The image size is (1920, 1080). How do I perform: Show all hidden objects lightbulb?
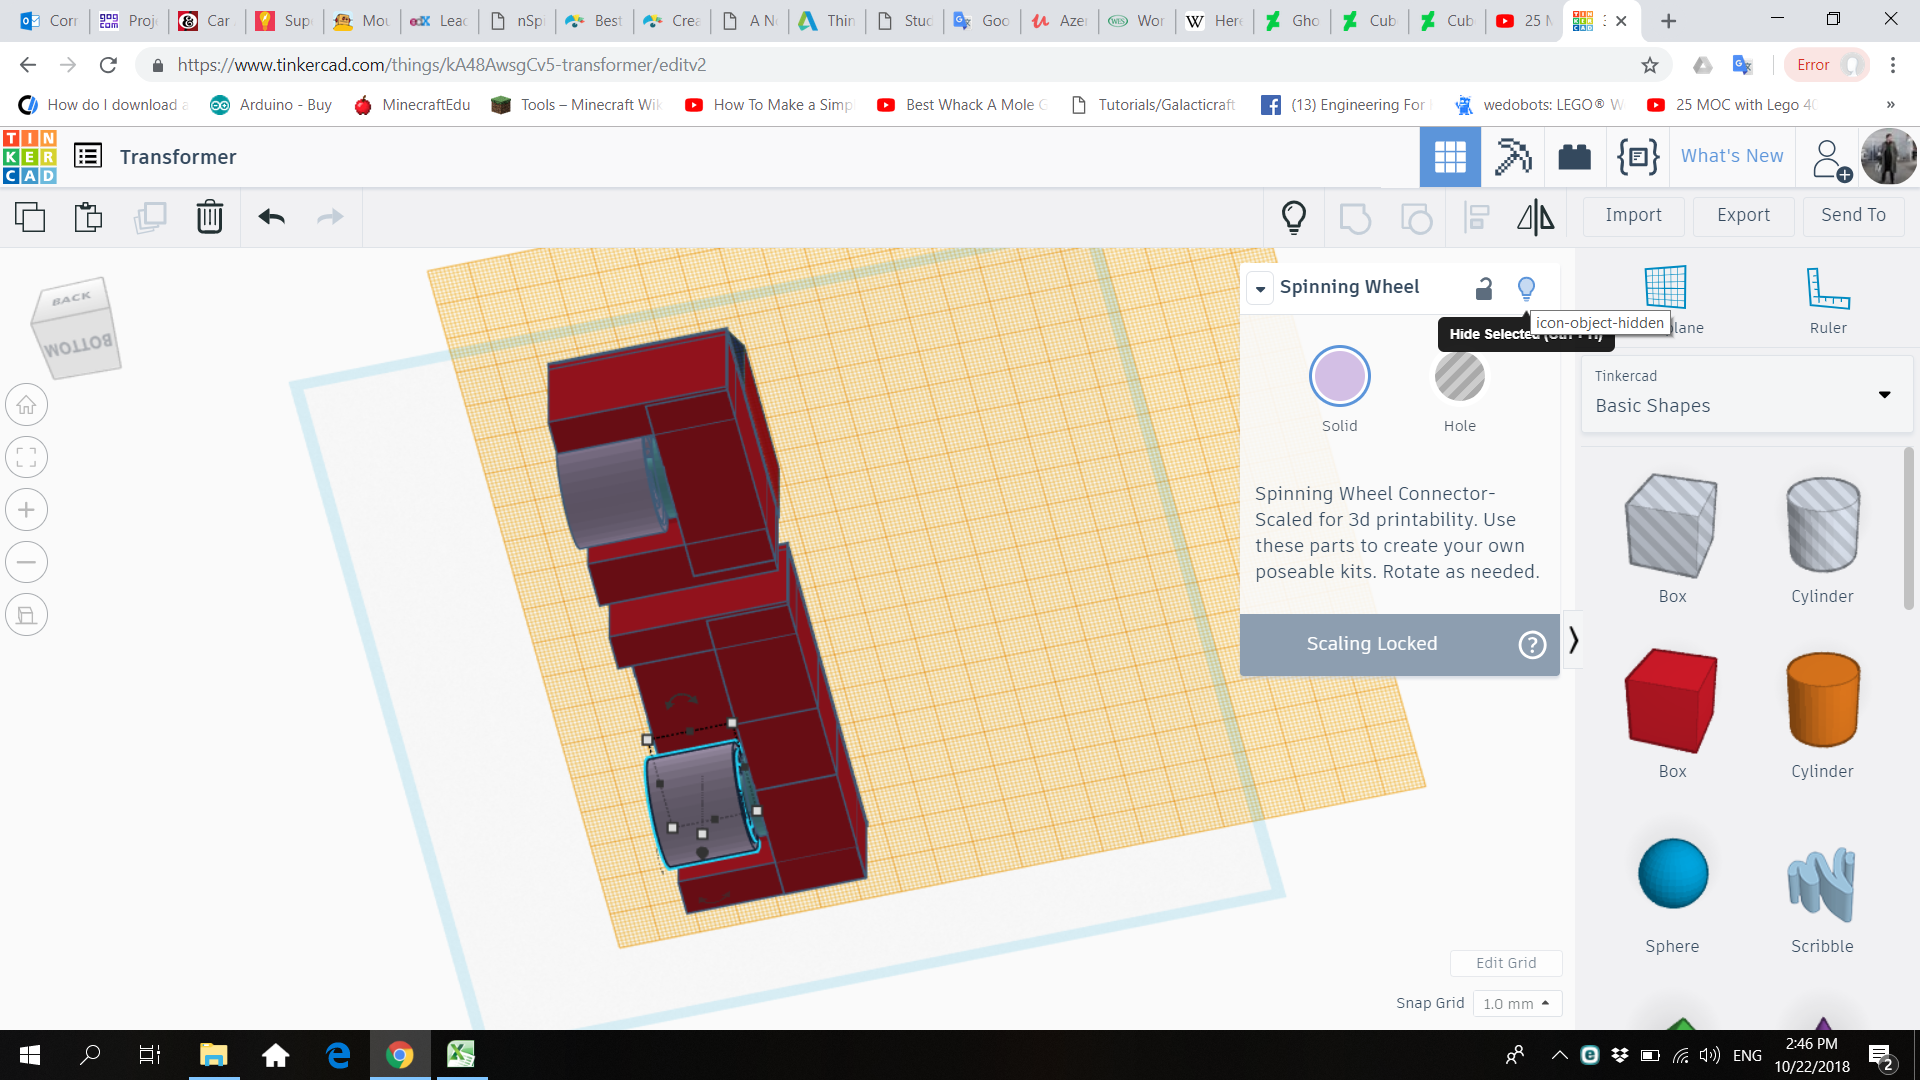point(1294,216)
